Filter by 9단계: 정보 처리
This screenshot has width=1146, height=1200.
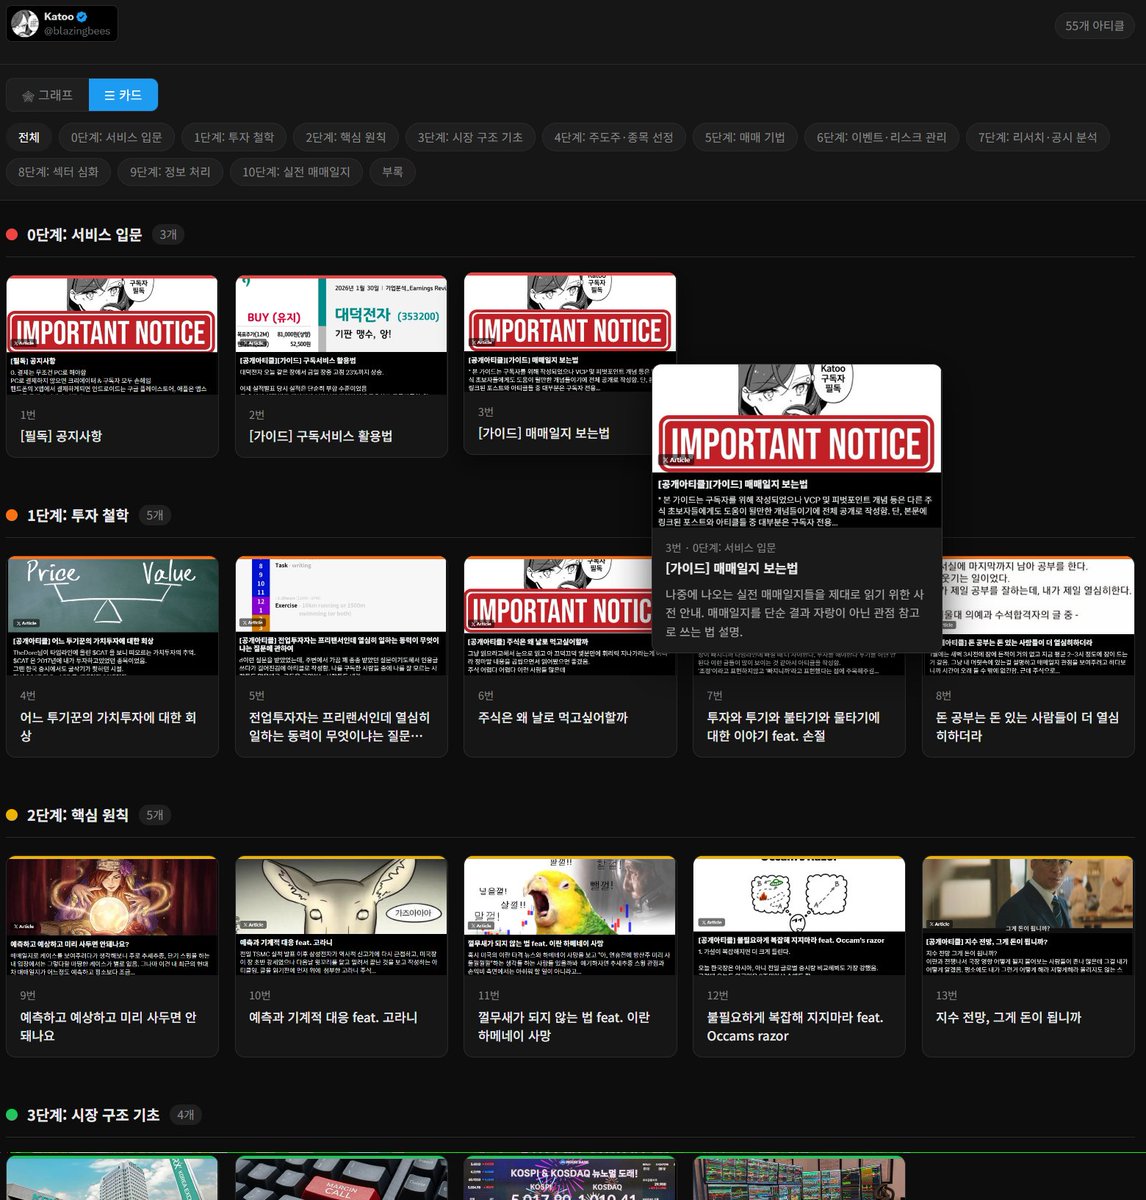(170, 172)
